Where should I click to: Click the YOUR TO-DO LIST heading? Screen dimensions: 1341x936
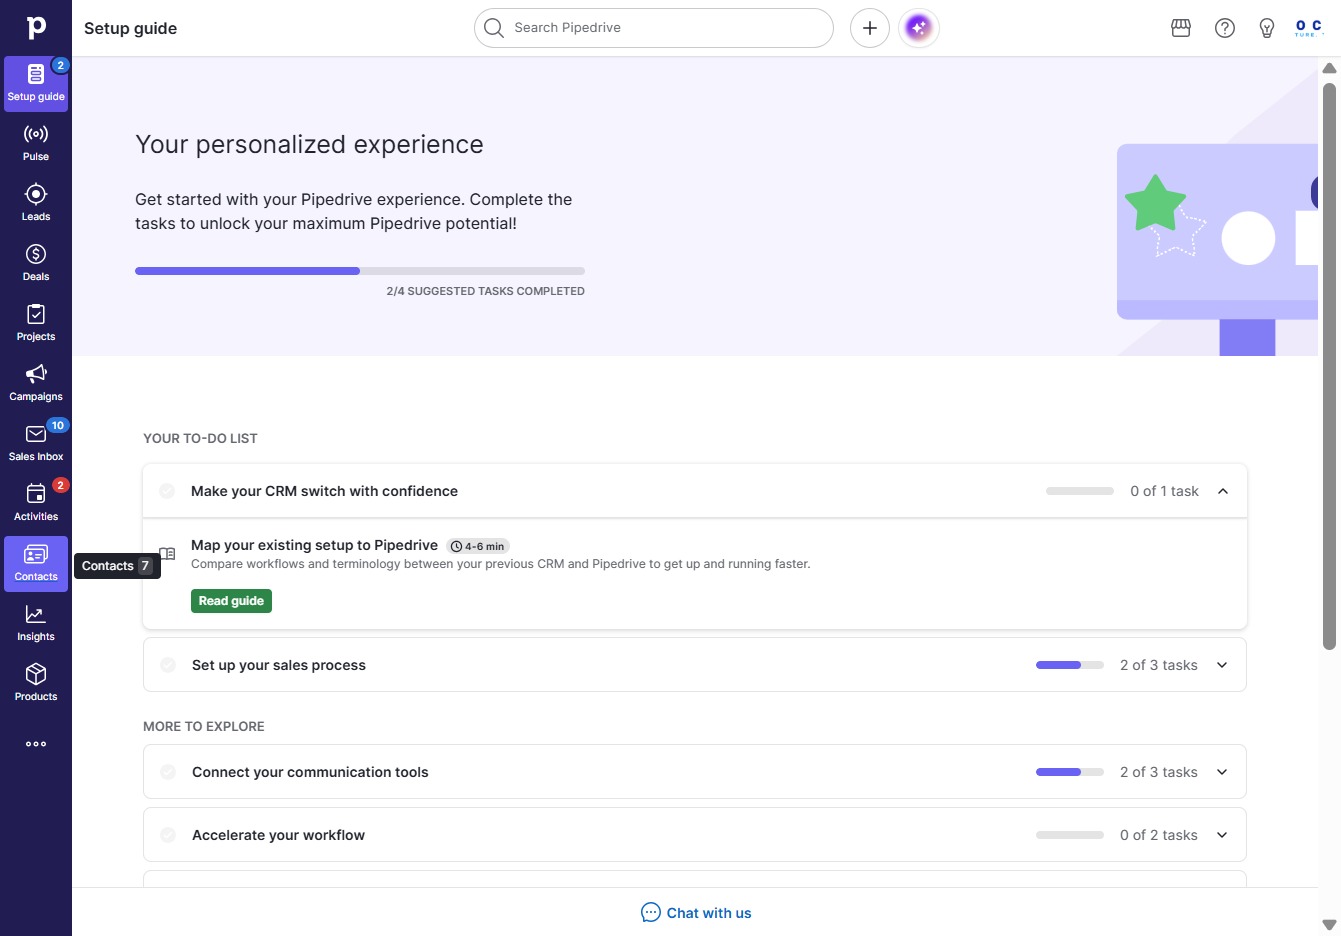click(x=200, y=438)
